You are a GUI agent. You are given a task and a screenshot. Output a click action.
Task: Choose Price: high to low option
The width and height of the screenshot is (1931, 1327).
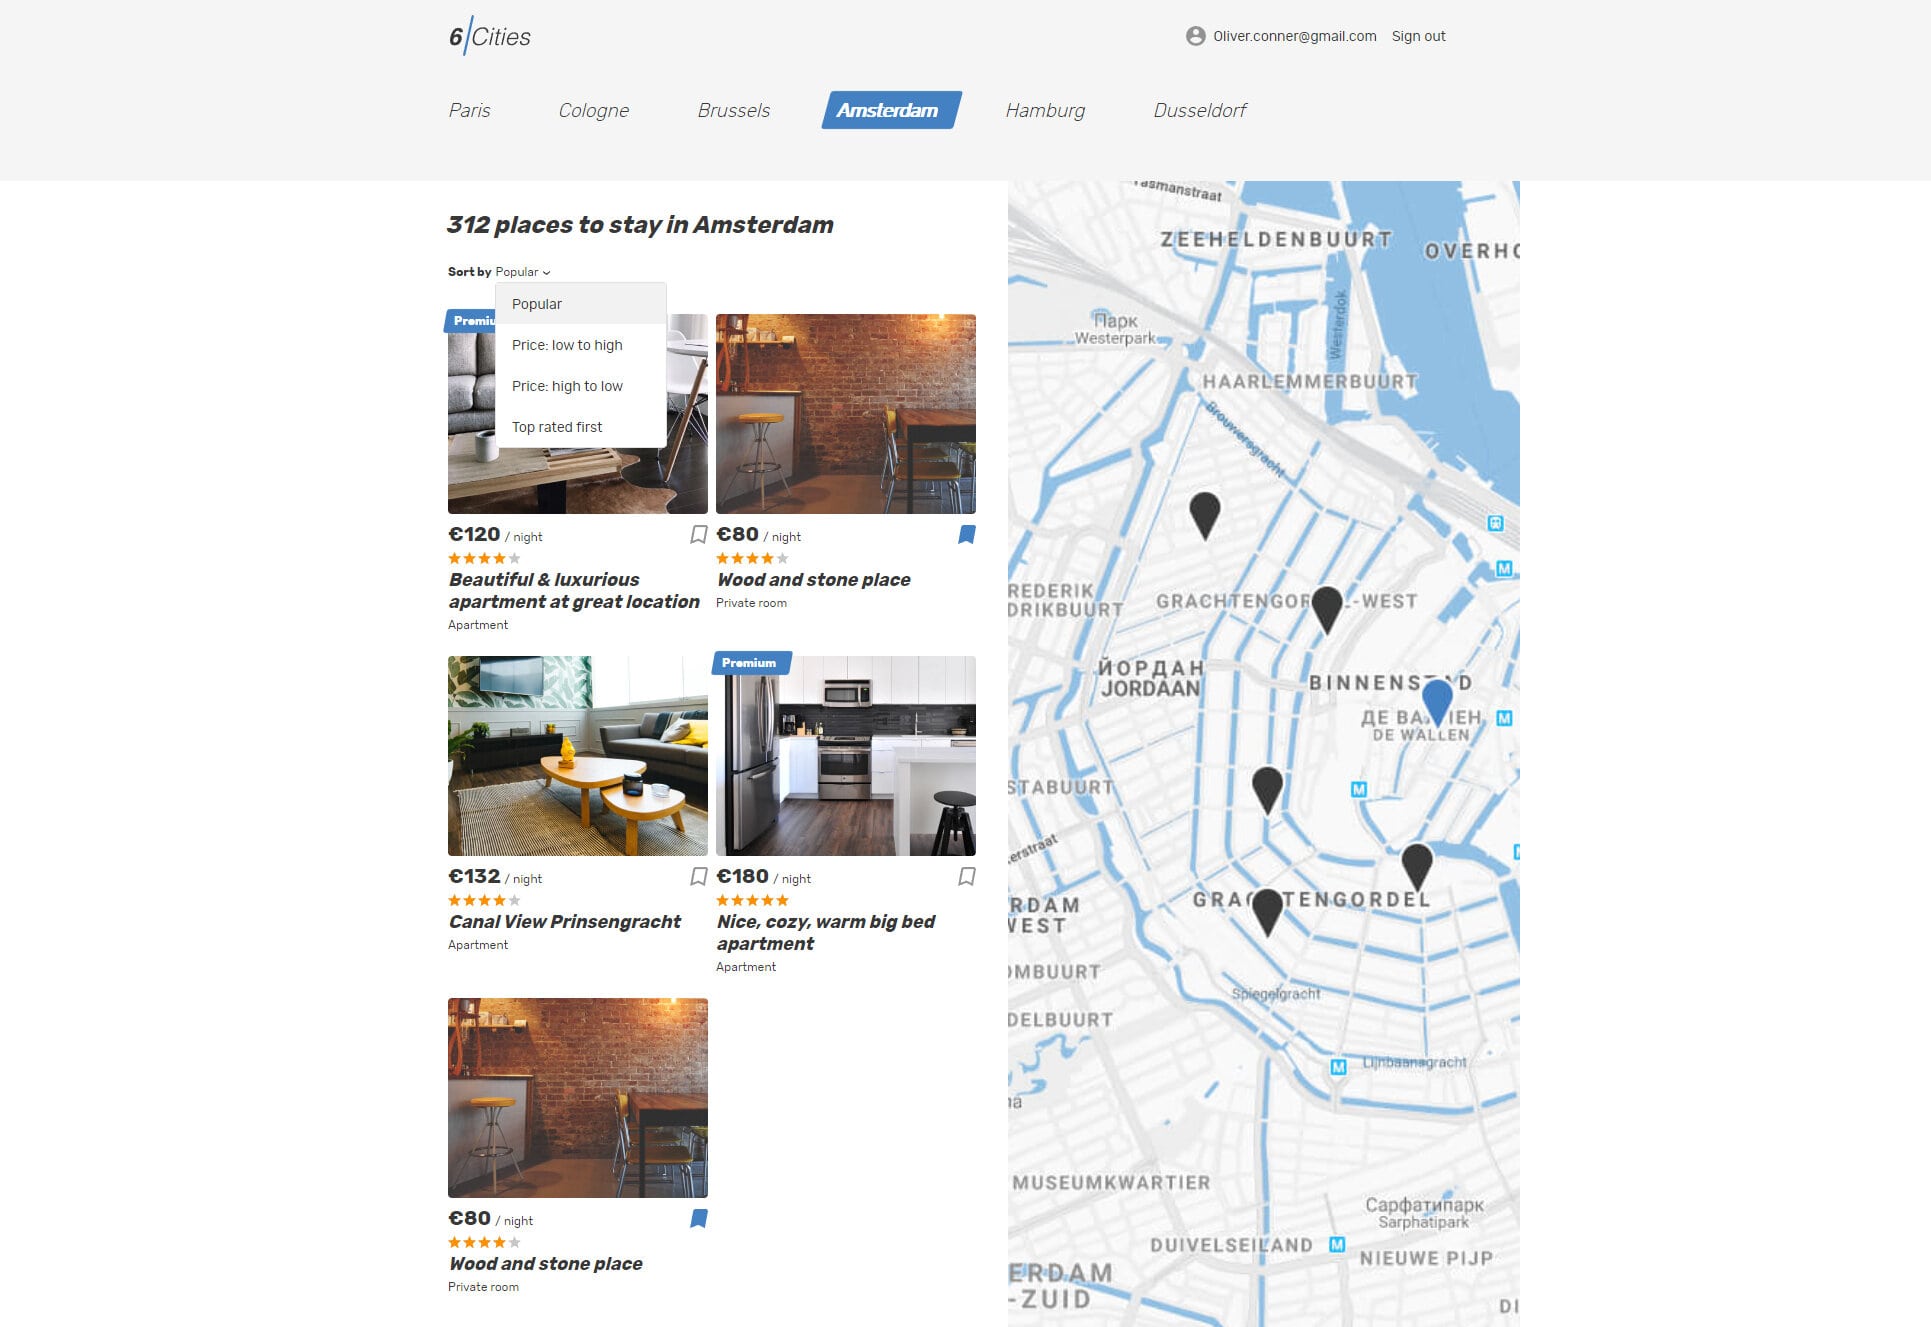pos(581,386)
